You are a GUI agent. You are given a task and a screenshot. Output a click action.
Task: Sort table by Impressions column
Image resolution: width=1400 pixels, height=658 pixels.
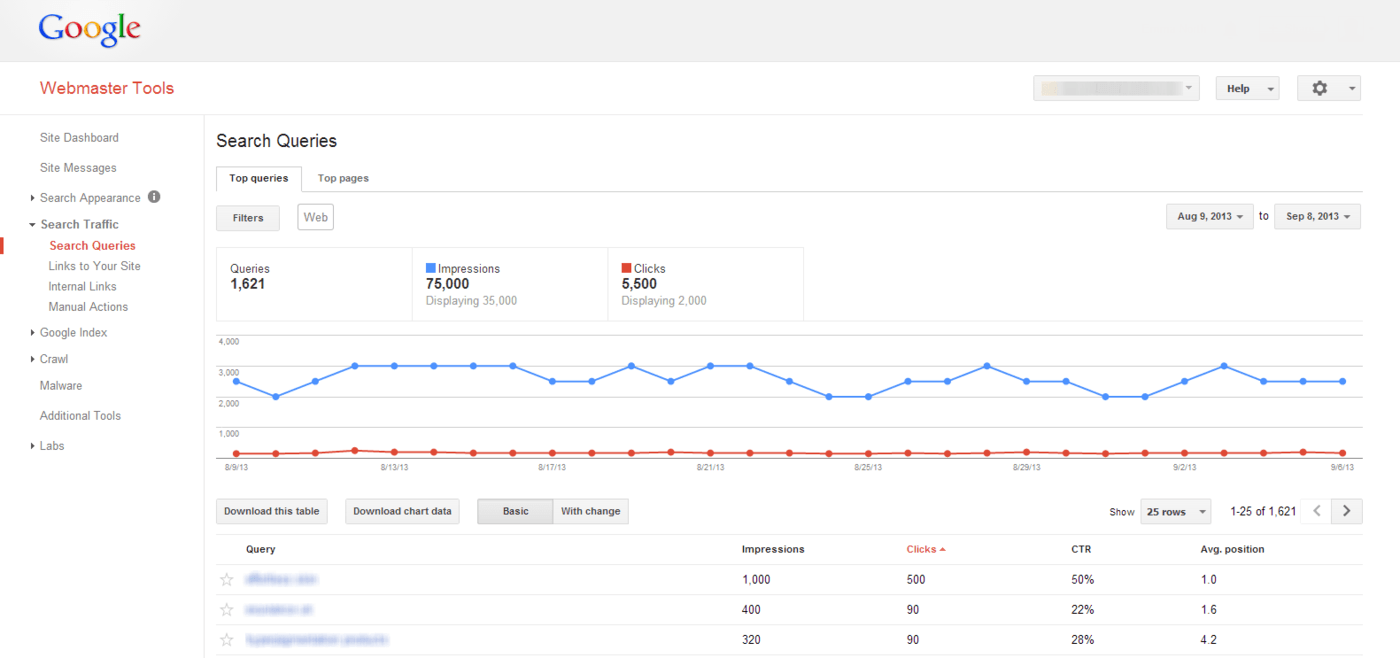click(773, 549)
